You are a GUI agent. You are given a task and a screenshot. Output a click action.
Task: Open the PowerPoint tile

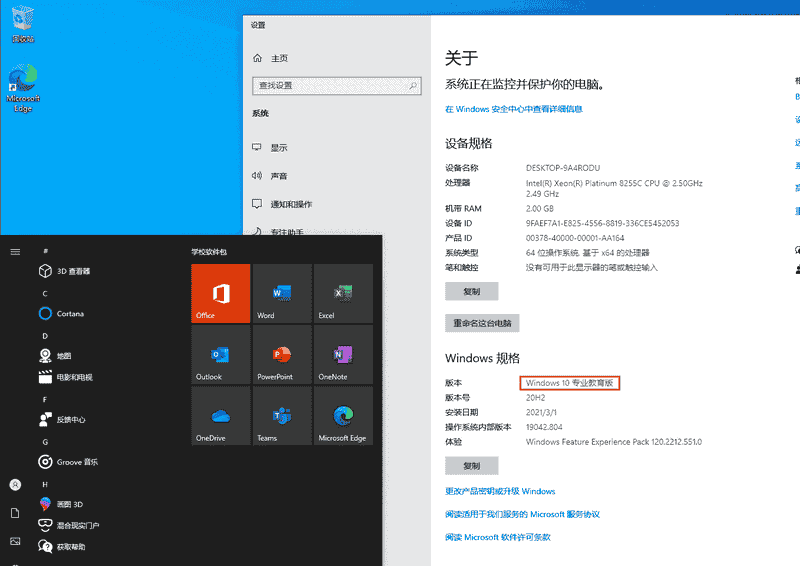click(x=282, y=354)
